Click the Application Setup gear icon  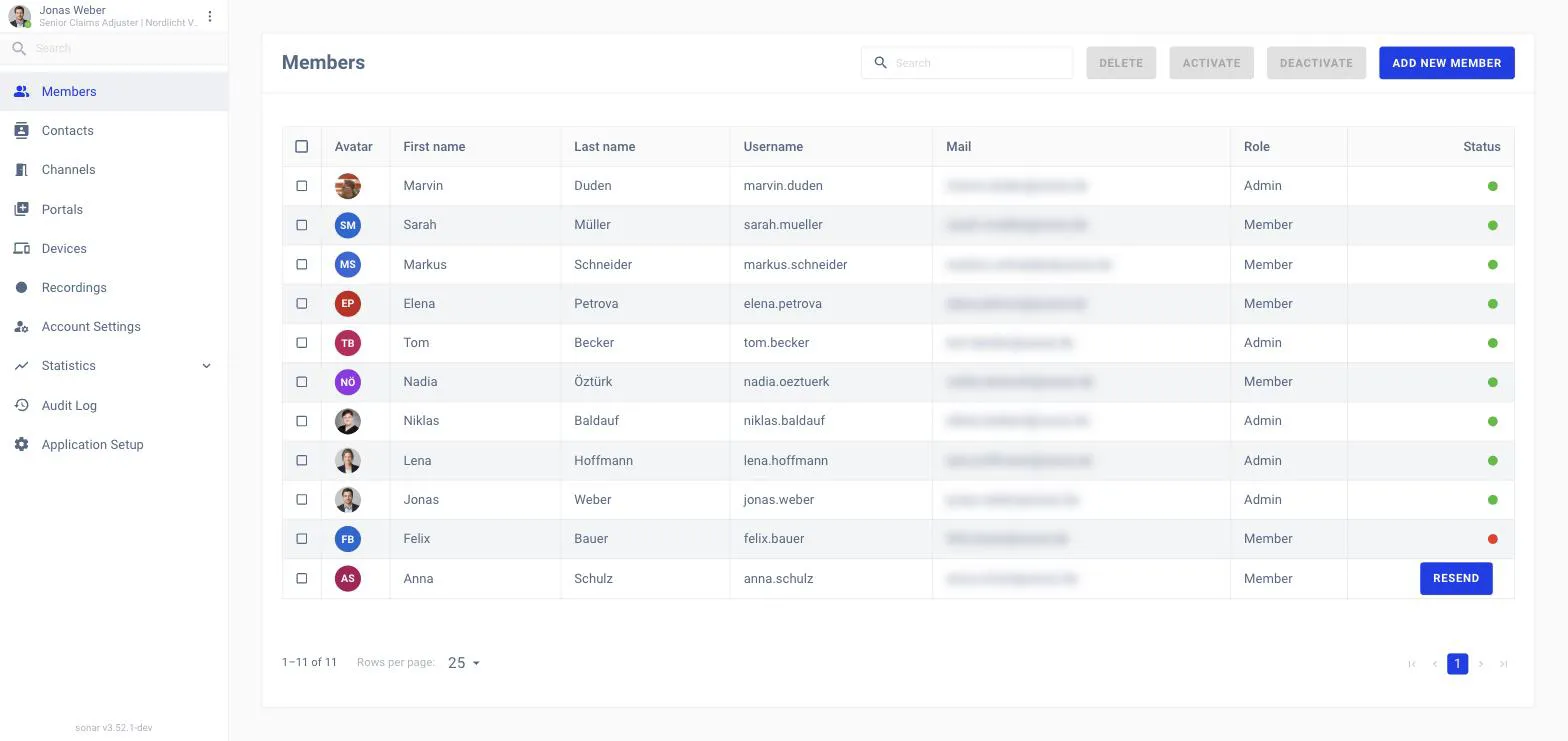[21, 444]
